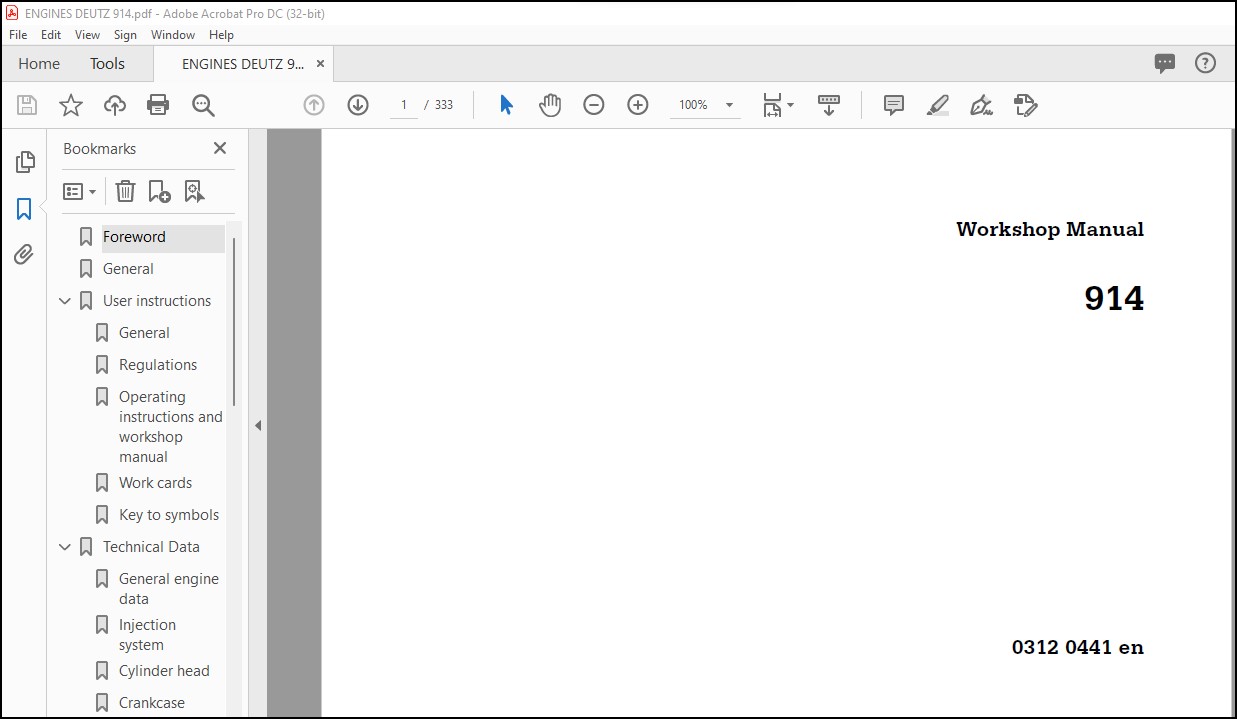Screen dimensions: 1237x719
Task: Open the Help menu
Action: click(x=221, y=34)
